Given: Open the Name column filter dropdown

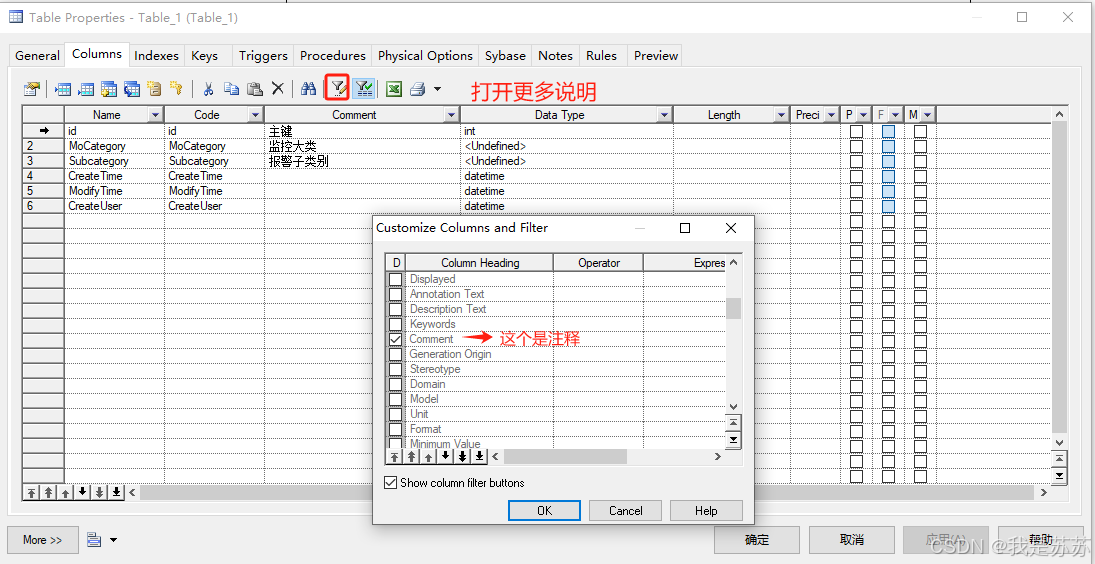Looking at the screenshot, I should 155,115.
